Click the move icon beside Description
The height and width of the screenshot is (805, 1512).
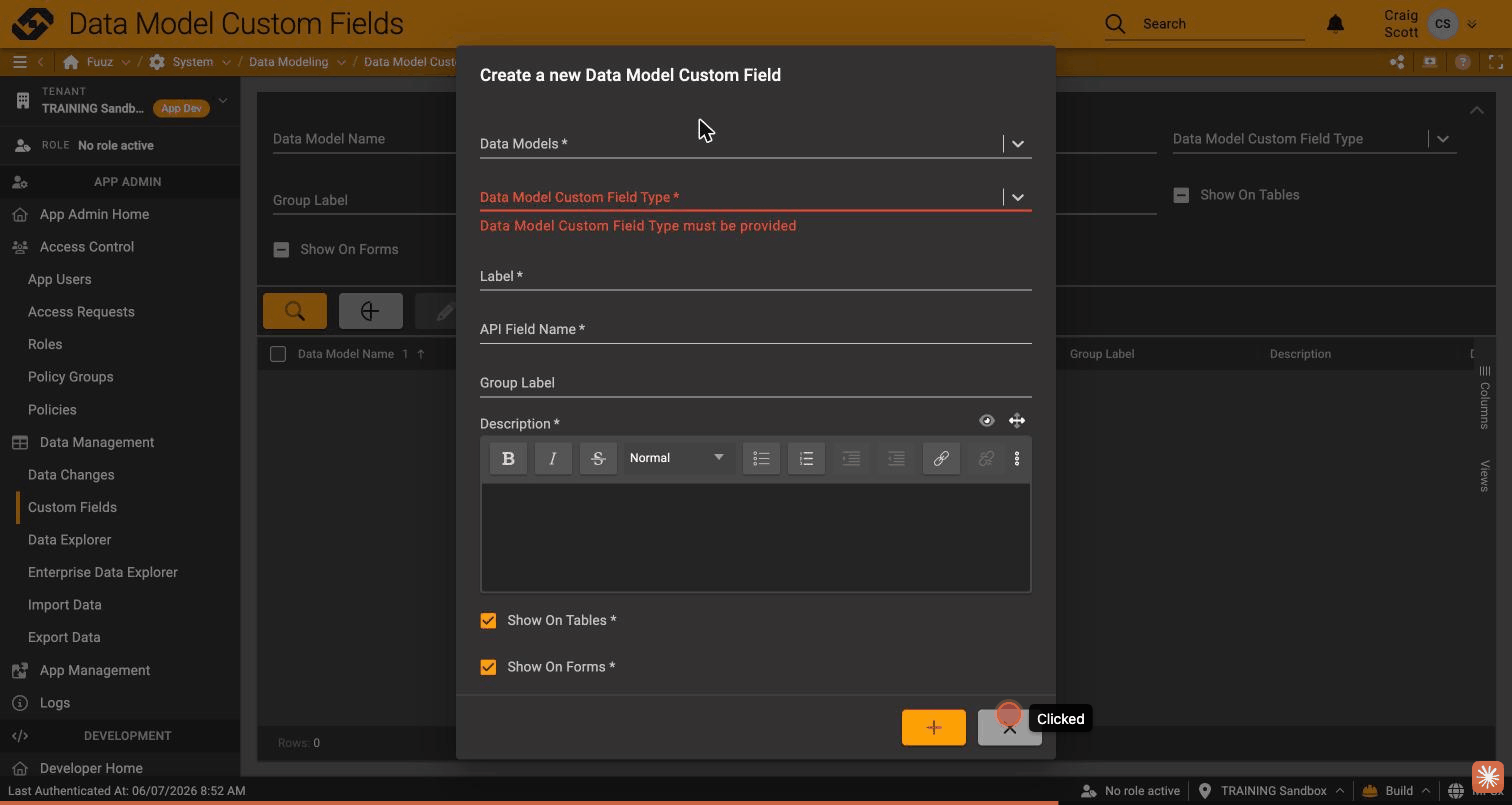tap(1017, 421)
